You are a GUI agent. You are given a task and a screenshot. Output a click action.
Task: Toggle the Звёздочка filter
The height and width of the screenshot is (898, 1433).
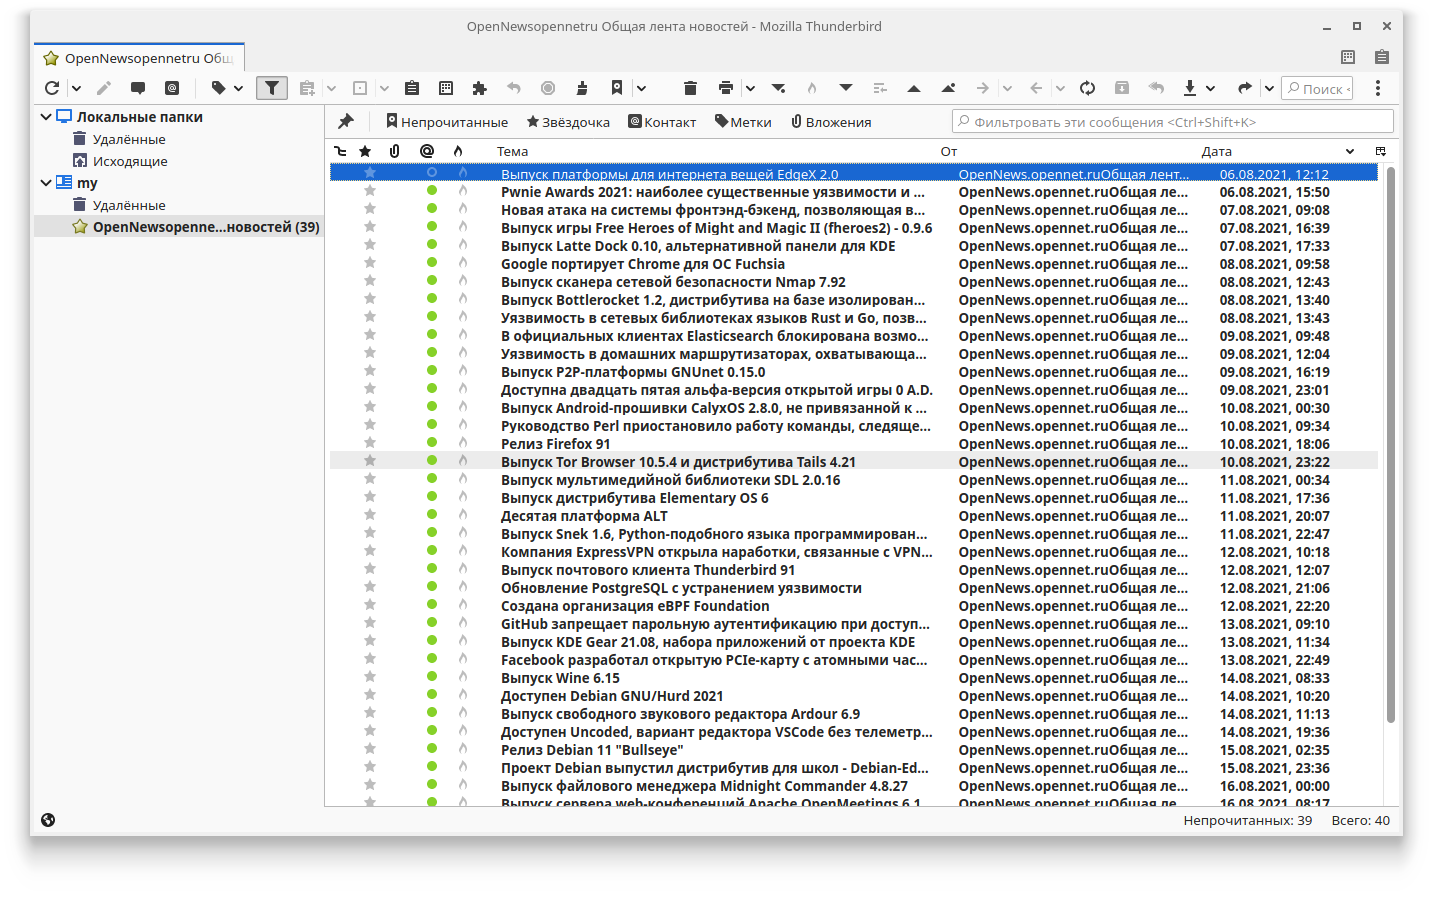click(x=568, y=122)
